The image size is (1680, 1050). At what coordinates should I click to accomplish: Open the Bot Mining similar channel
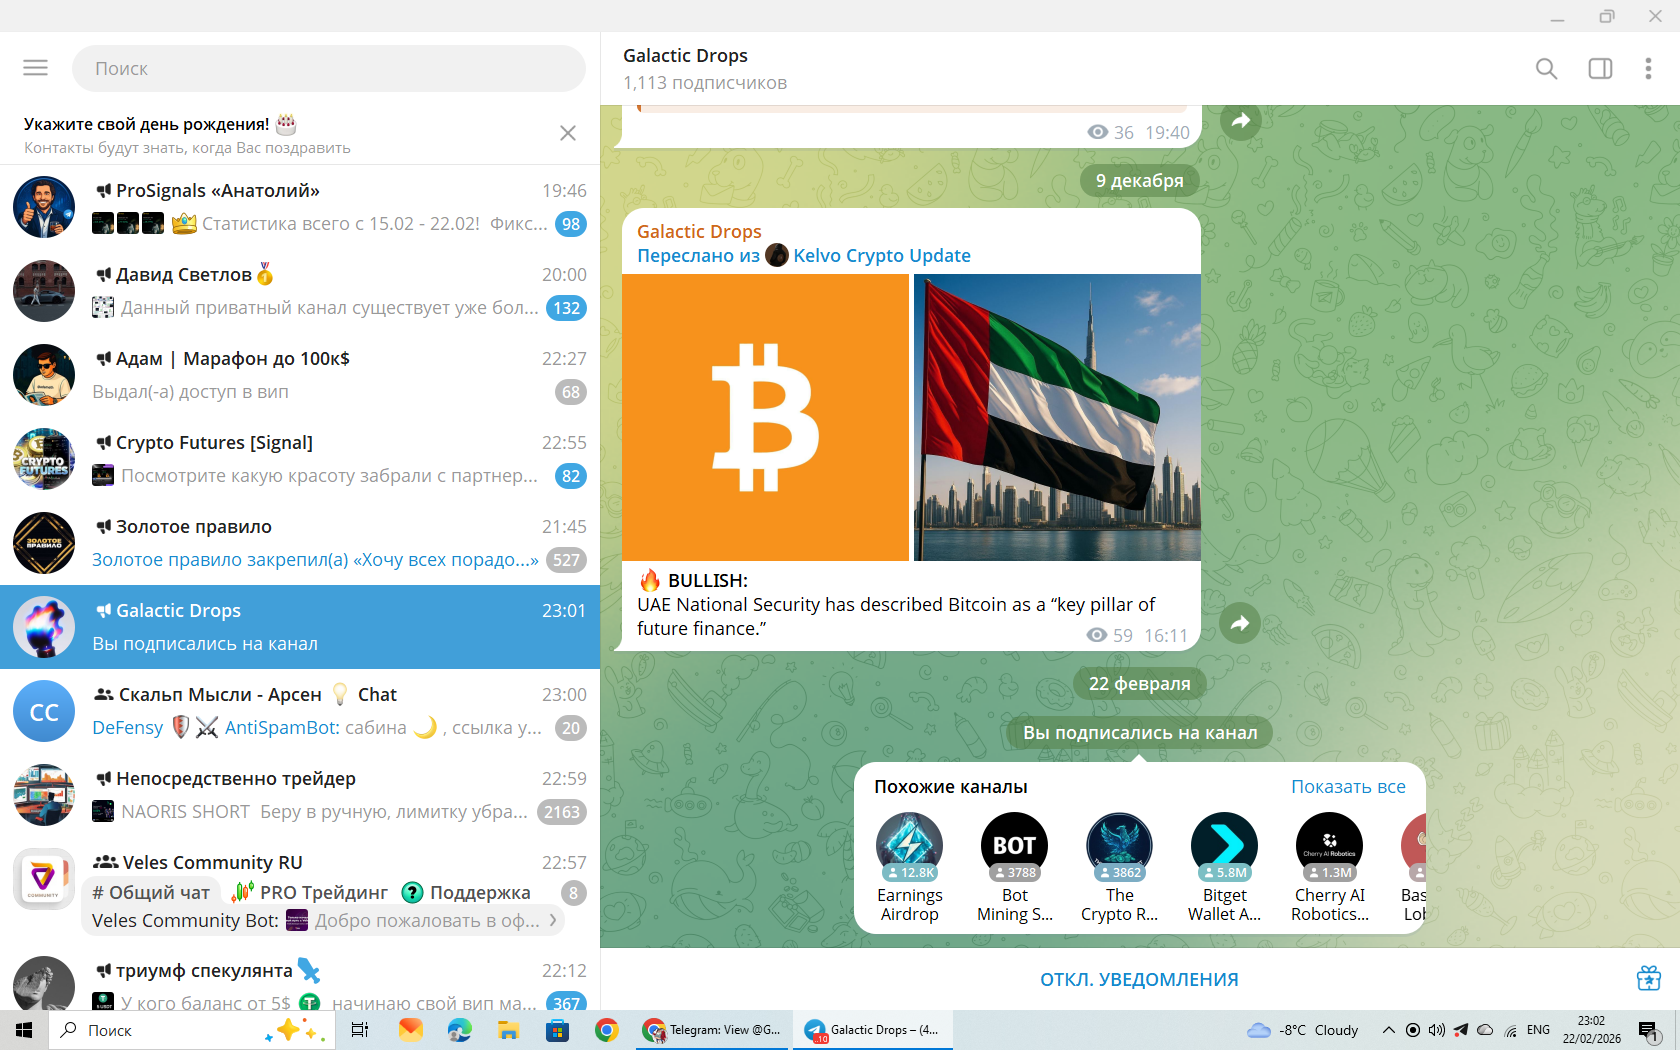pos(1015,868)
